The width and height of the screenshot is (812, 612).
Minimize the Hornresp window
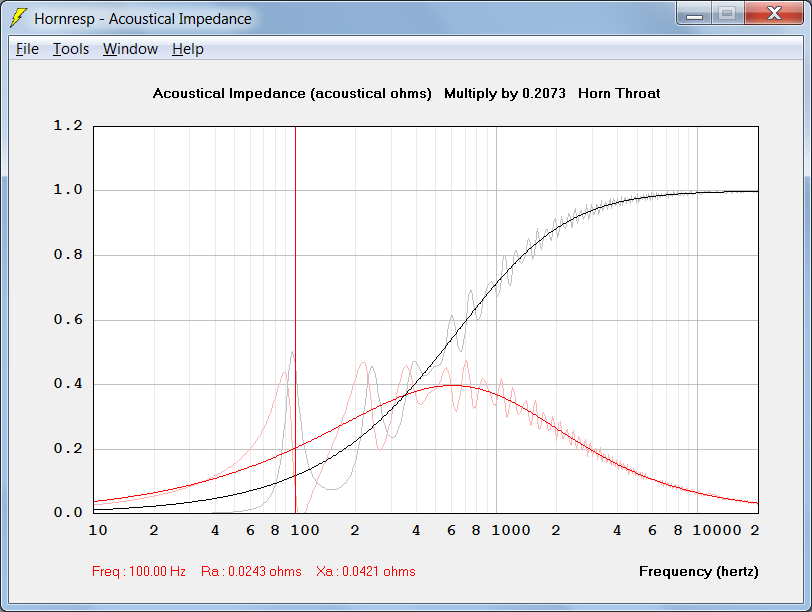coord(694,14)
